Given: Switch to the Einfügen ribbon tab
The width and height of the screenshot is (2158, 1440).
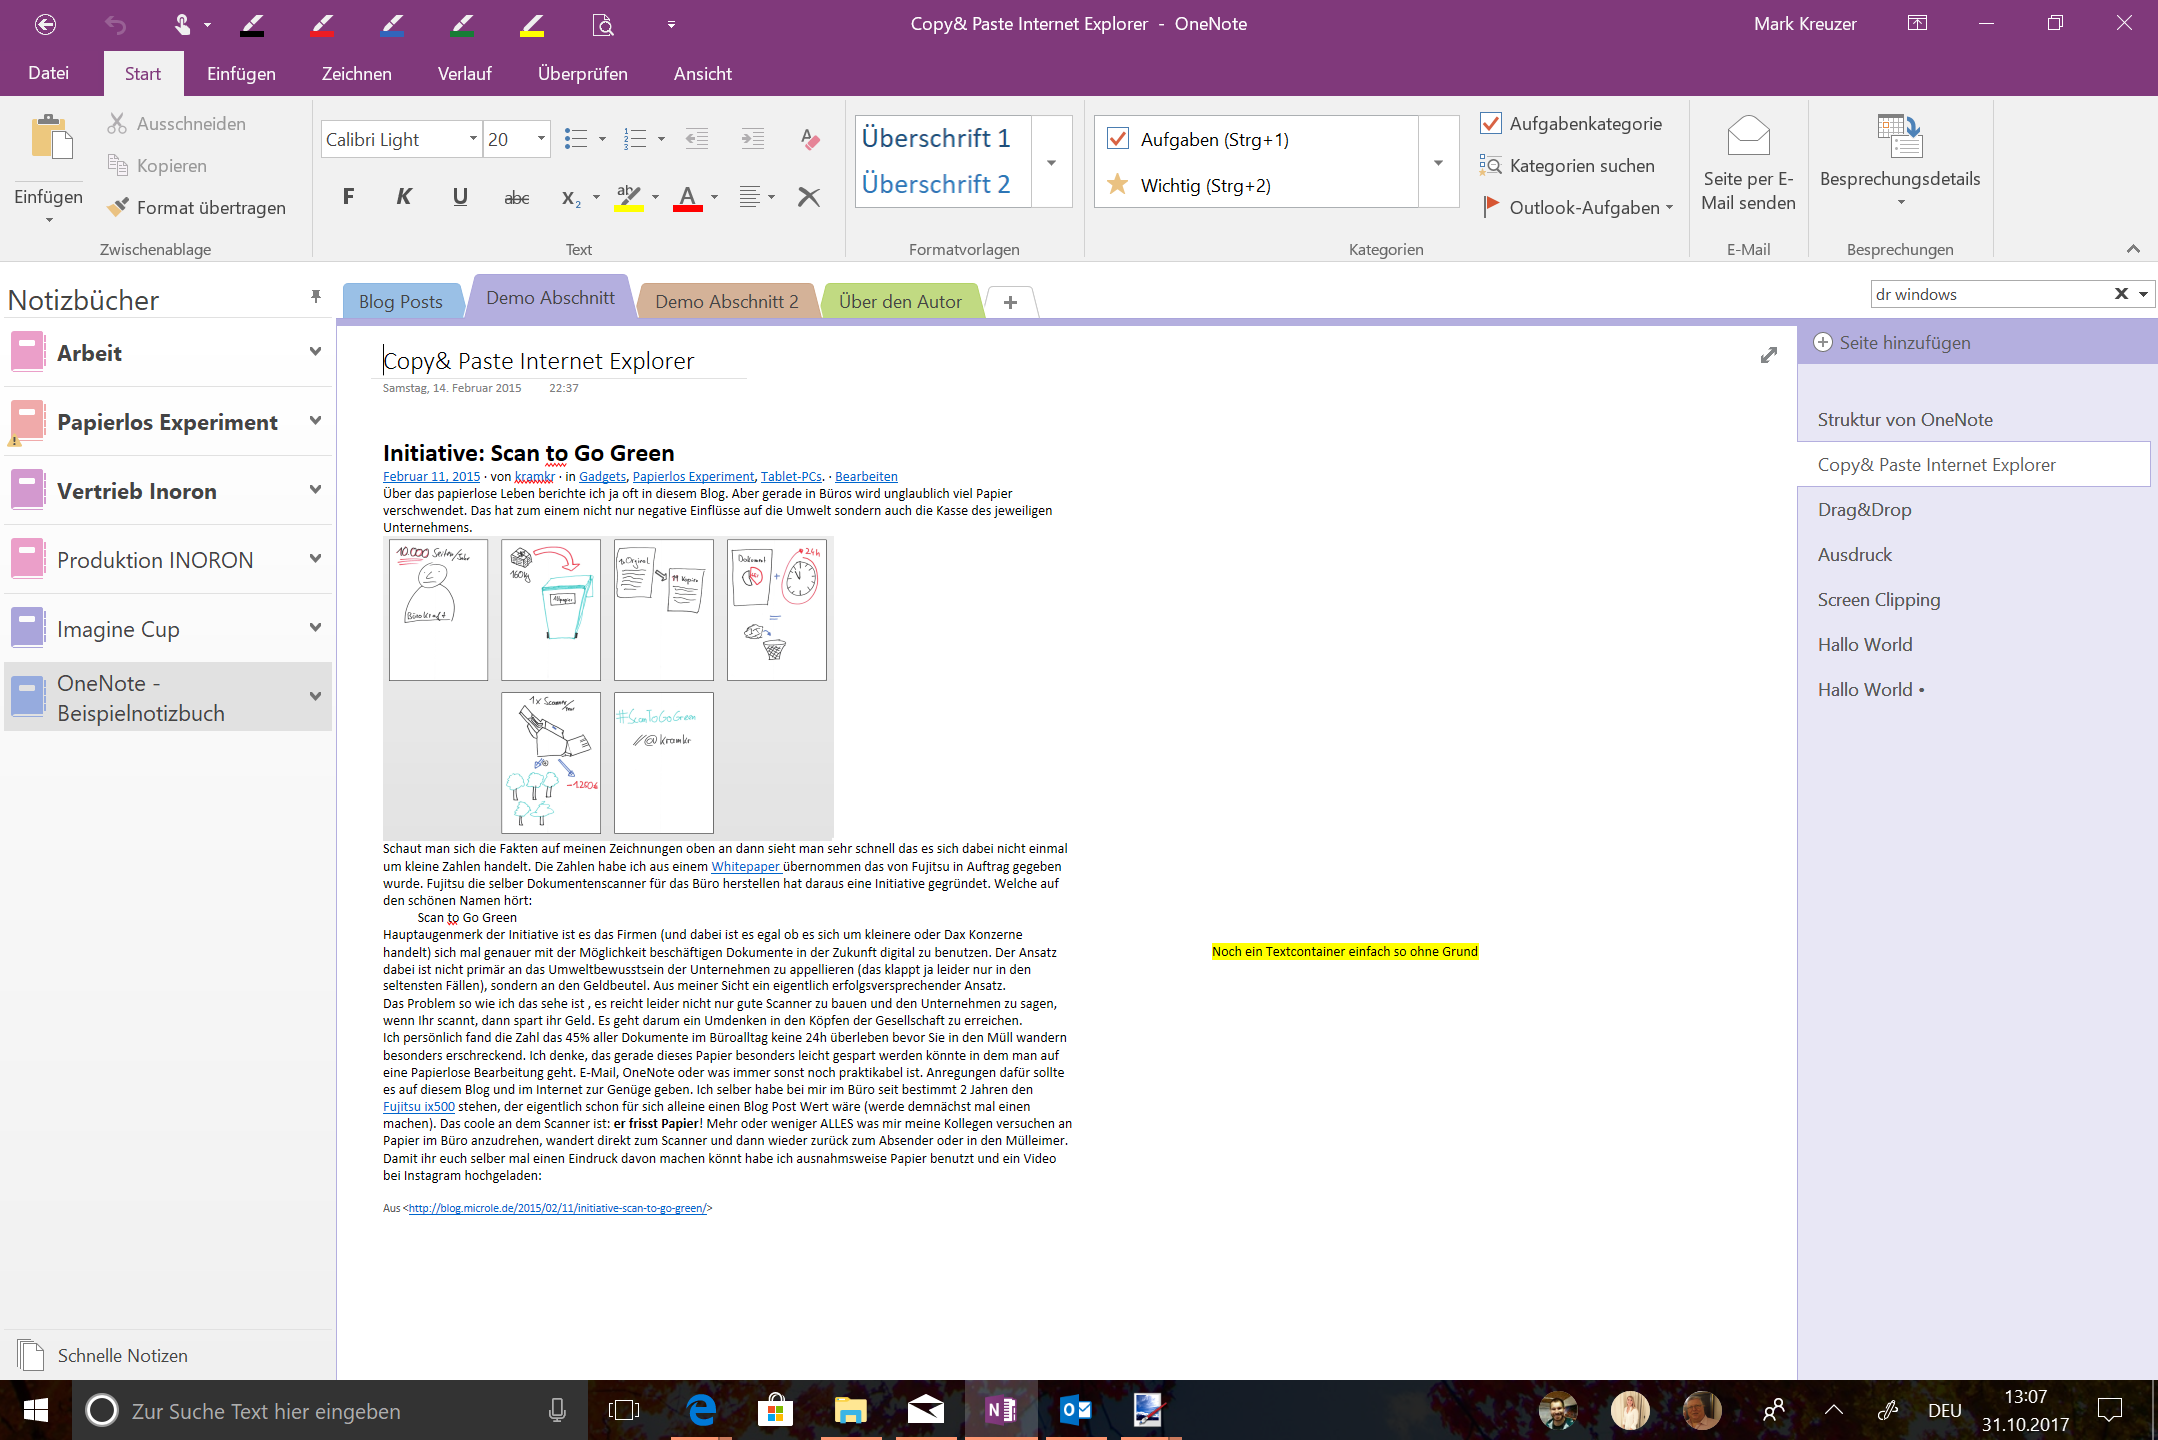Looking at the screenshot, I should [x=241, y=74].
